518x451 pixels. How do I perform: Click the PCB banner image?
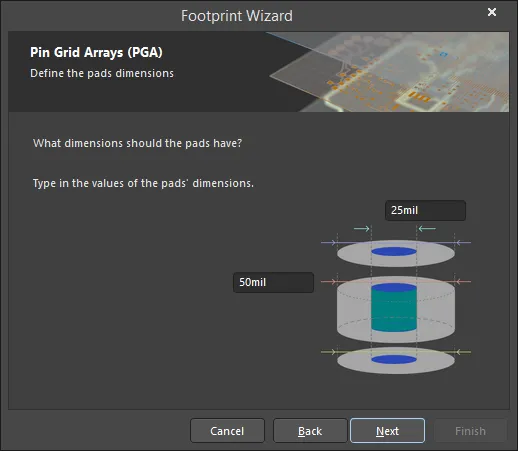coord(388,72)
